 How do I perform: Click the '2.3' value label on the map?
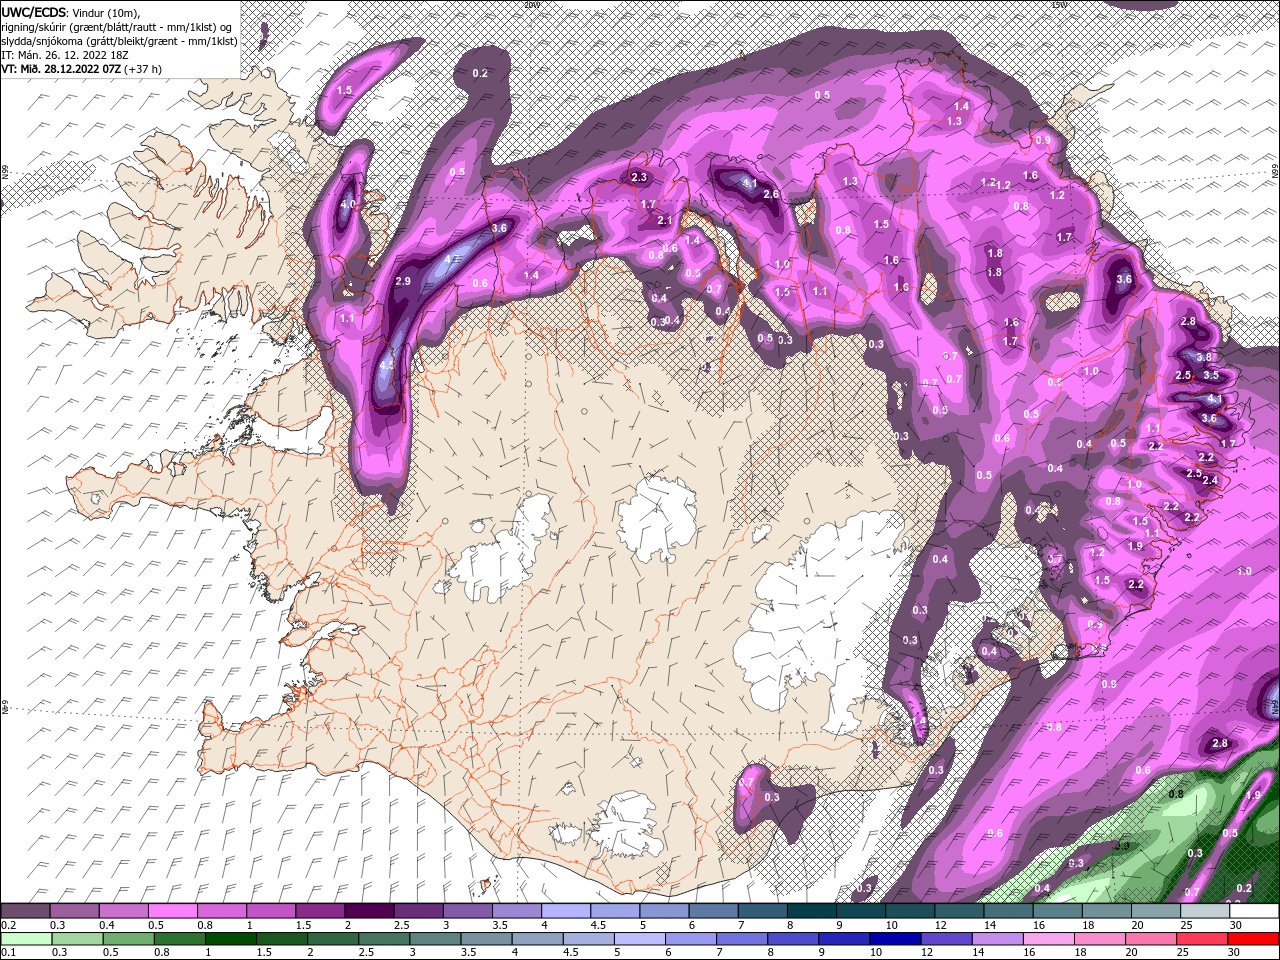(639, 177)
